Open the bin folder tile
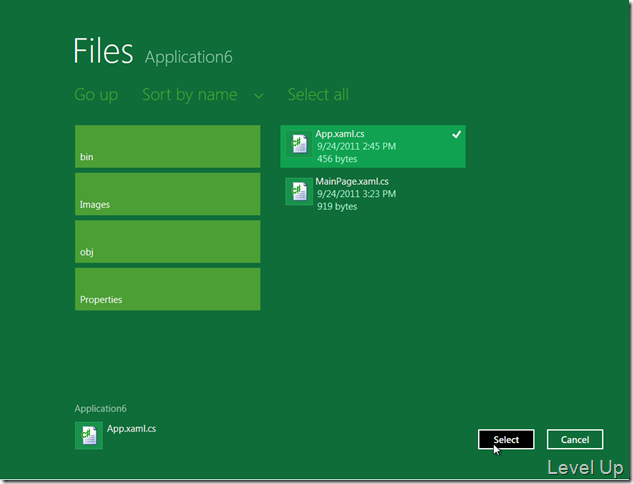The image size is (633, 484). (x=168, y=146)
